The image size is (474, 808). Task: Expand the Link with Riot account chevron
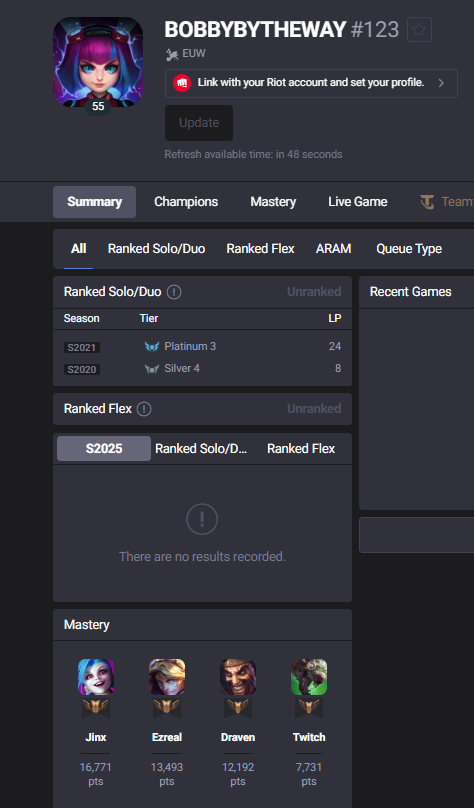point(441,83)
